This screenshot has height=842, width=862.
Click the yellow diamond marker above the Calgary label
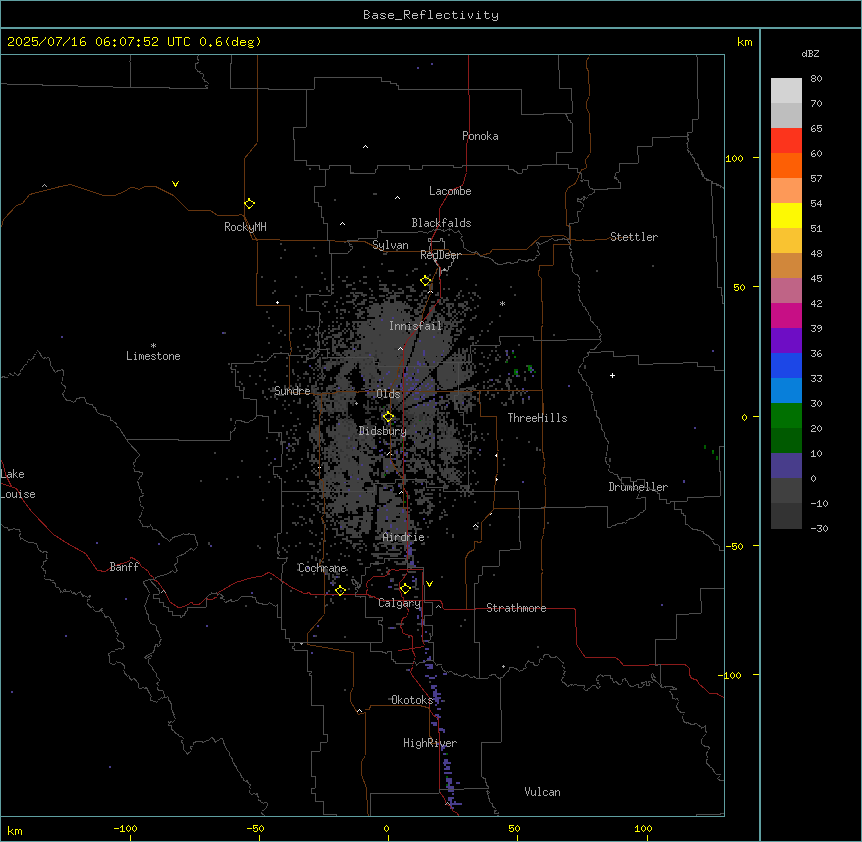405,589
